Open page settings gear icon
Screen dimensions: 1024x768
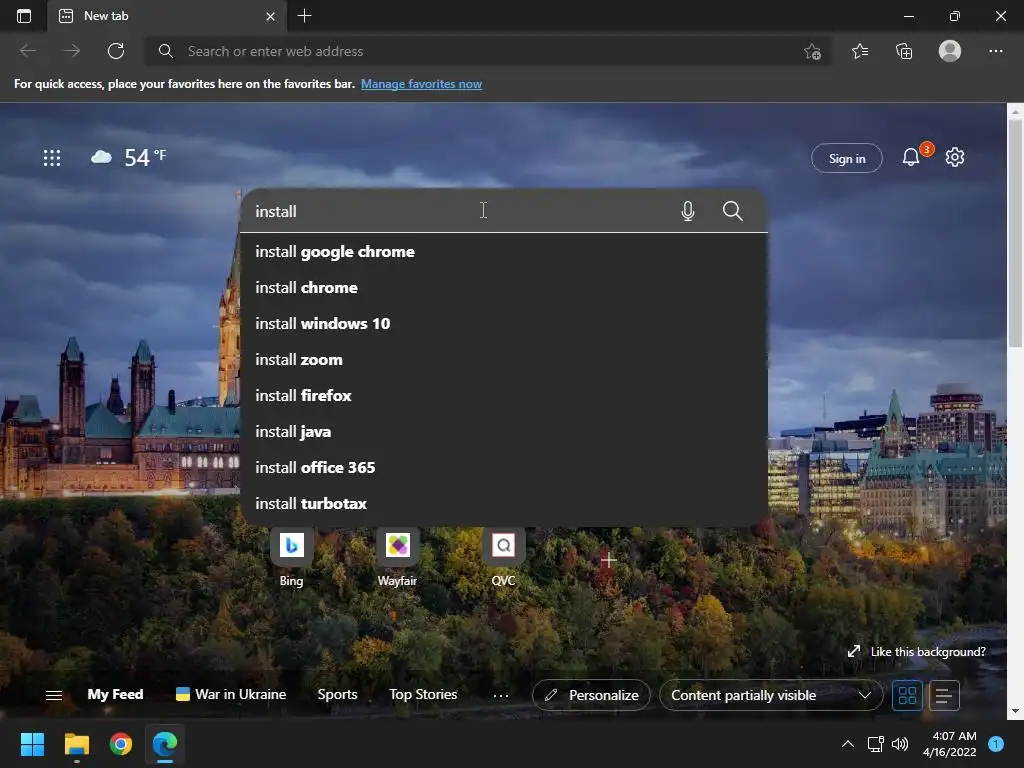(955, 157)
